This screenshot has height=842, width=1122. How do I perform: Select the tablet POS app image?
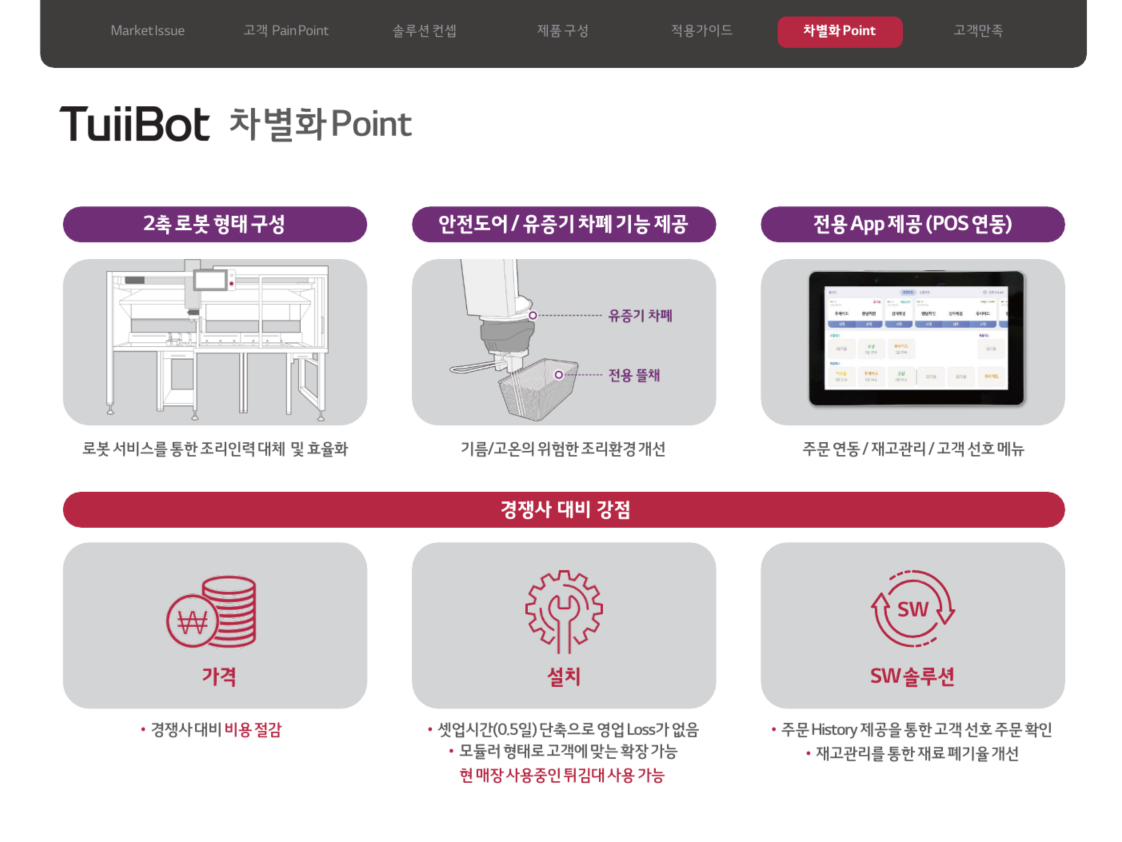click(x=915, y=338)
